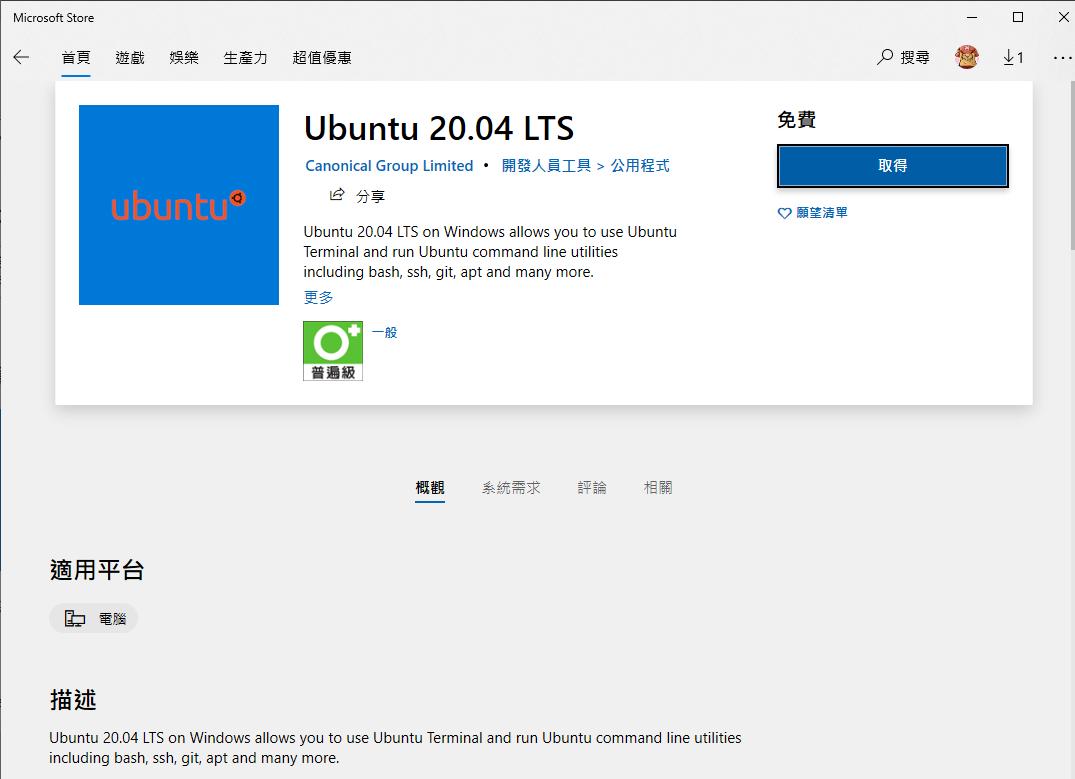Go back with the back arrow
Viewport: 1075px width, 779px height.
(21, 58)
